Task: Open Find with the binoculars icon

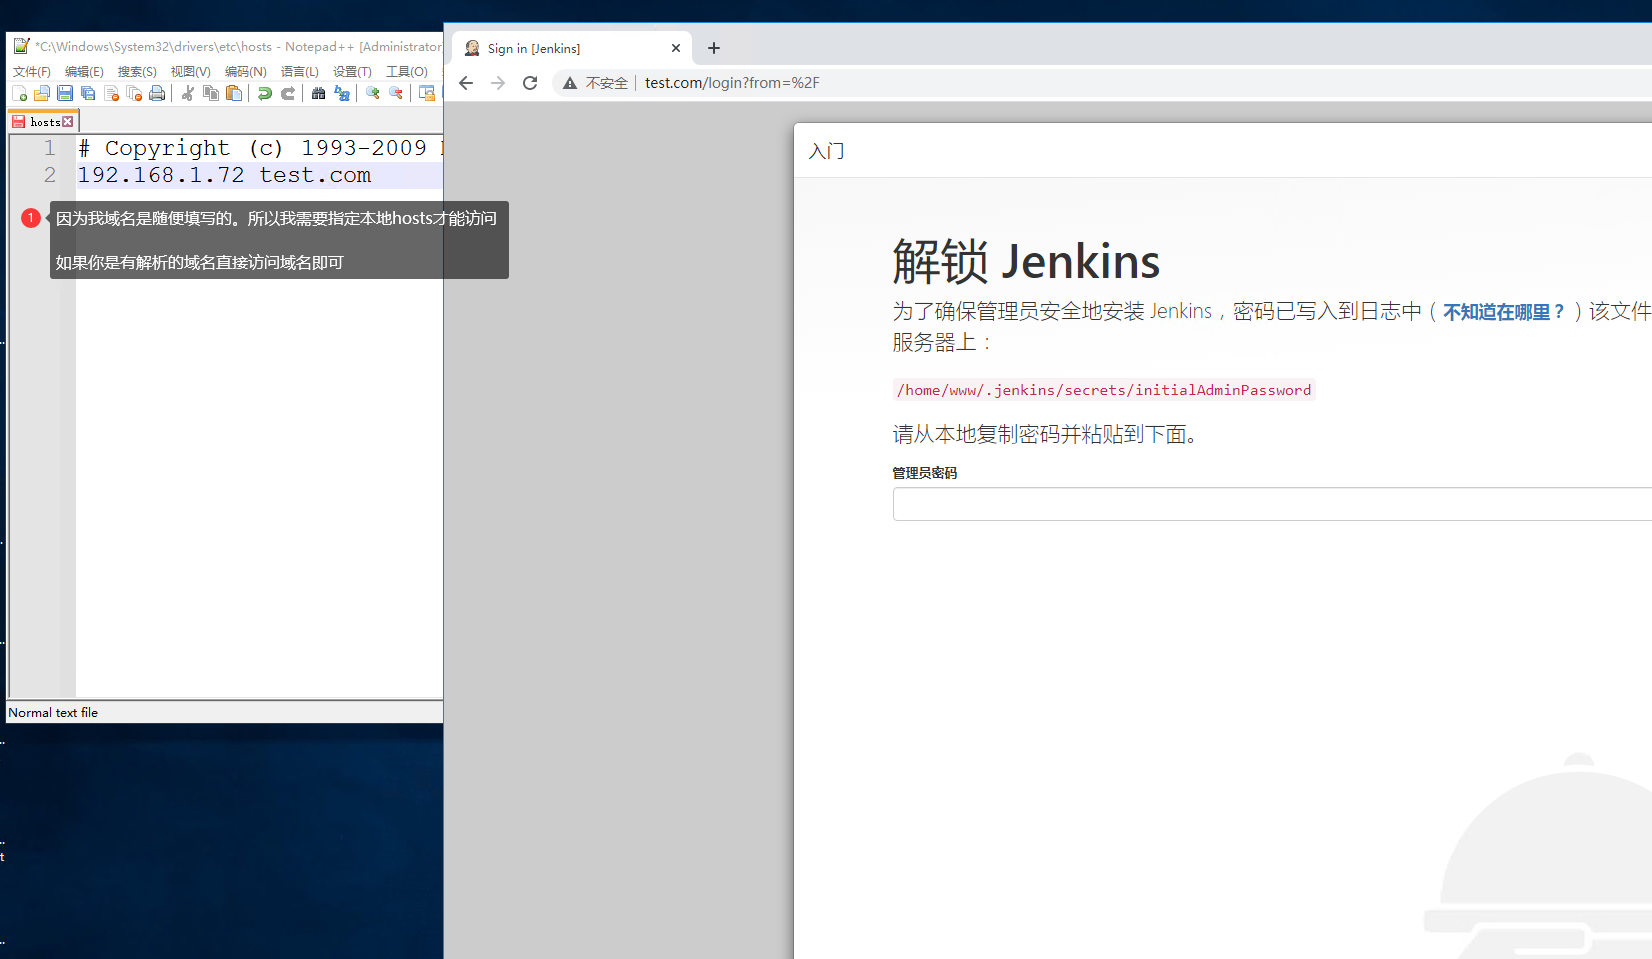Action: pos(318,93)
